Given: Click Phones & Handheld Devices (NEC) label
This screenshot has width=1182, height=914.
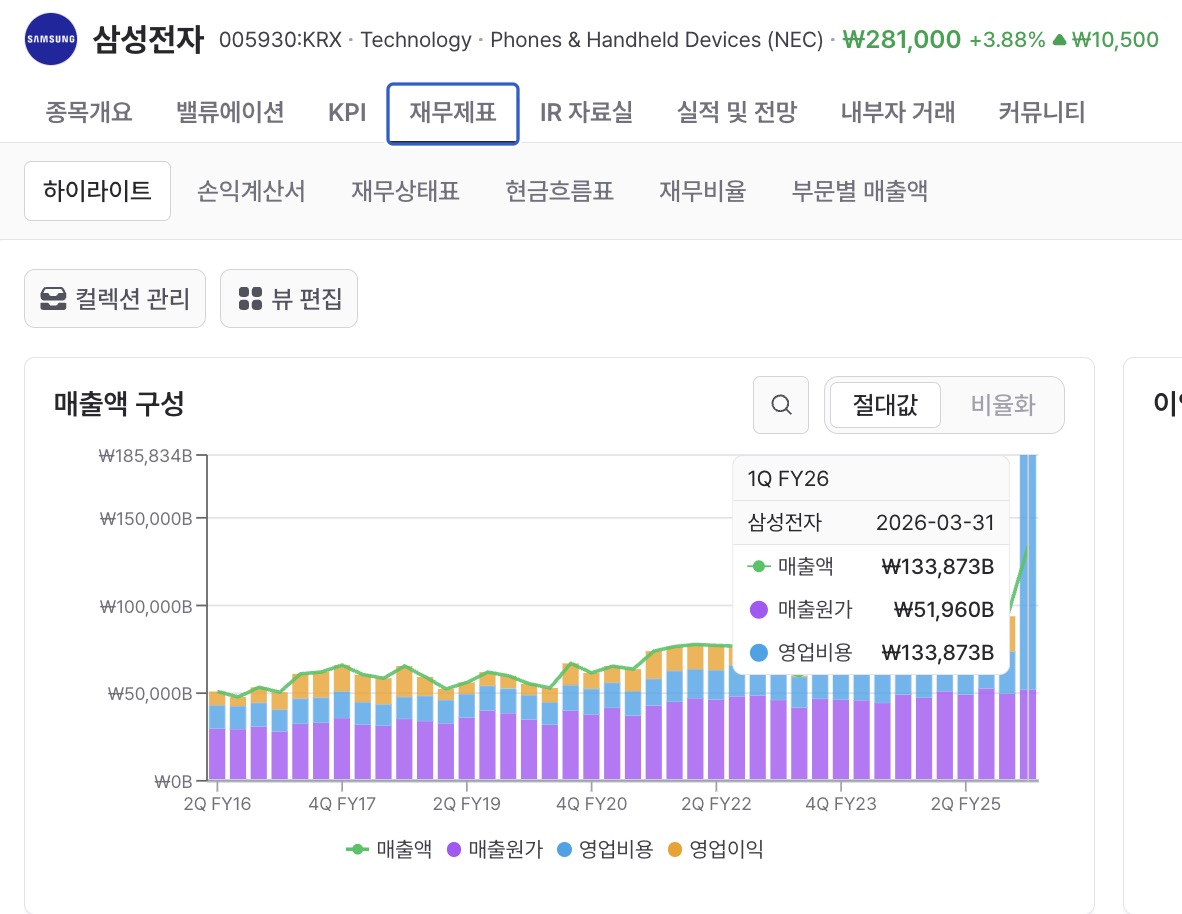Looking at the screenshot, I should (x=657, y=40).
